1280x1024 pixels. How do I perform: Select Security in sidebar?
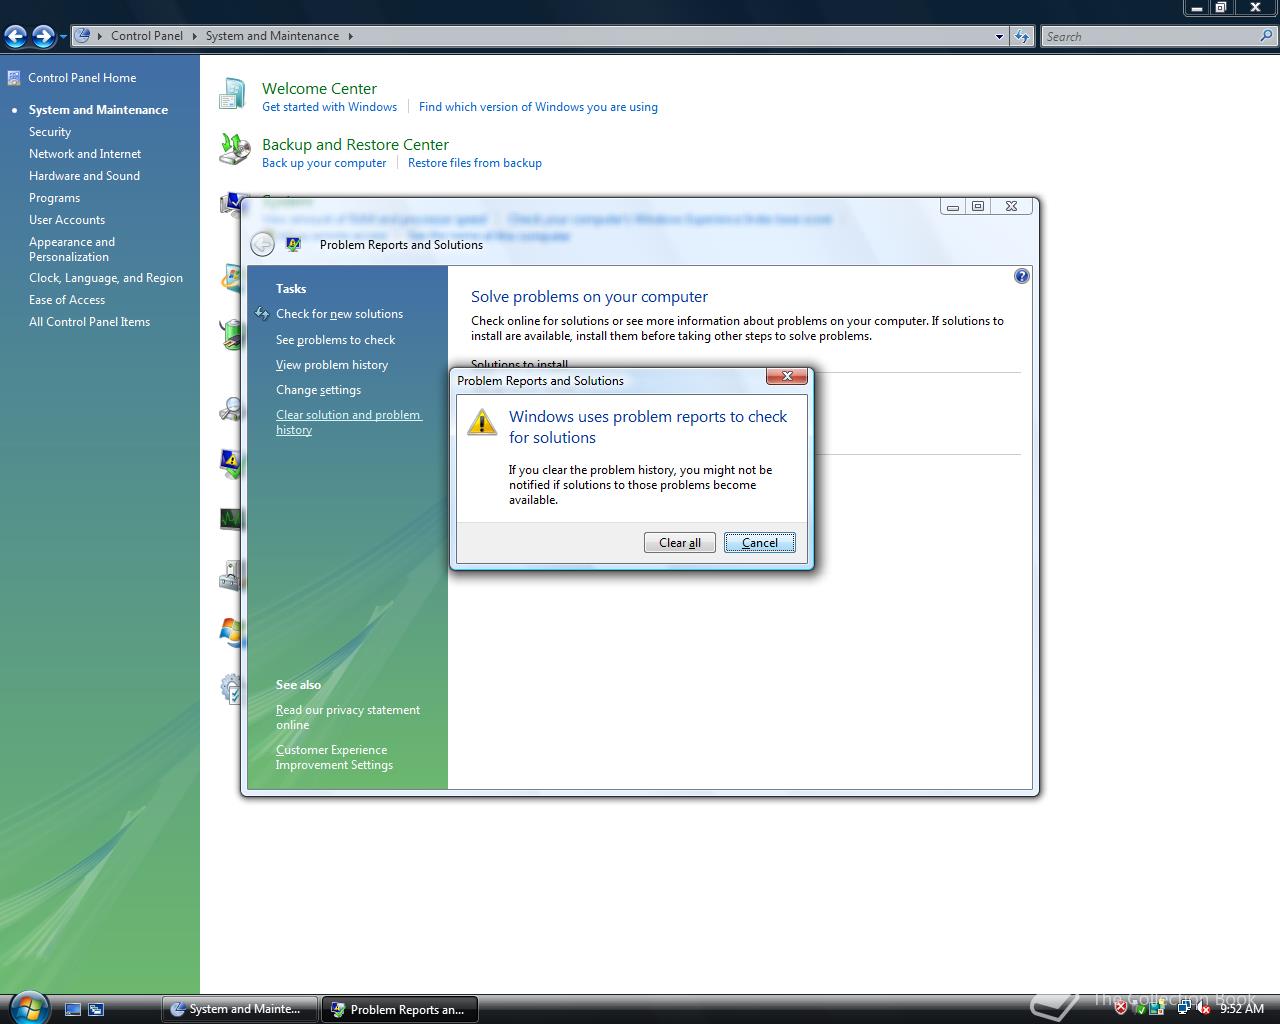click(x=50, y=132)
